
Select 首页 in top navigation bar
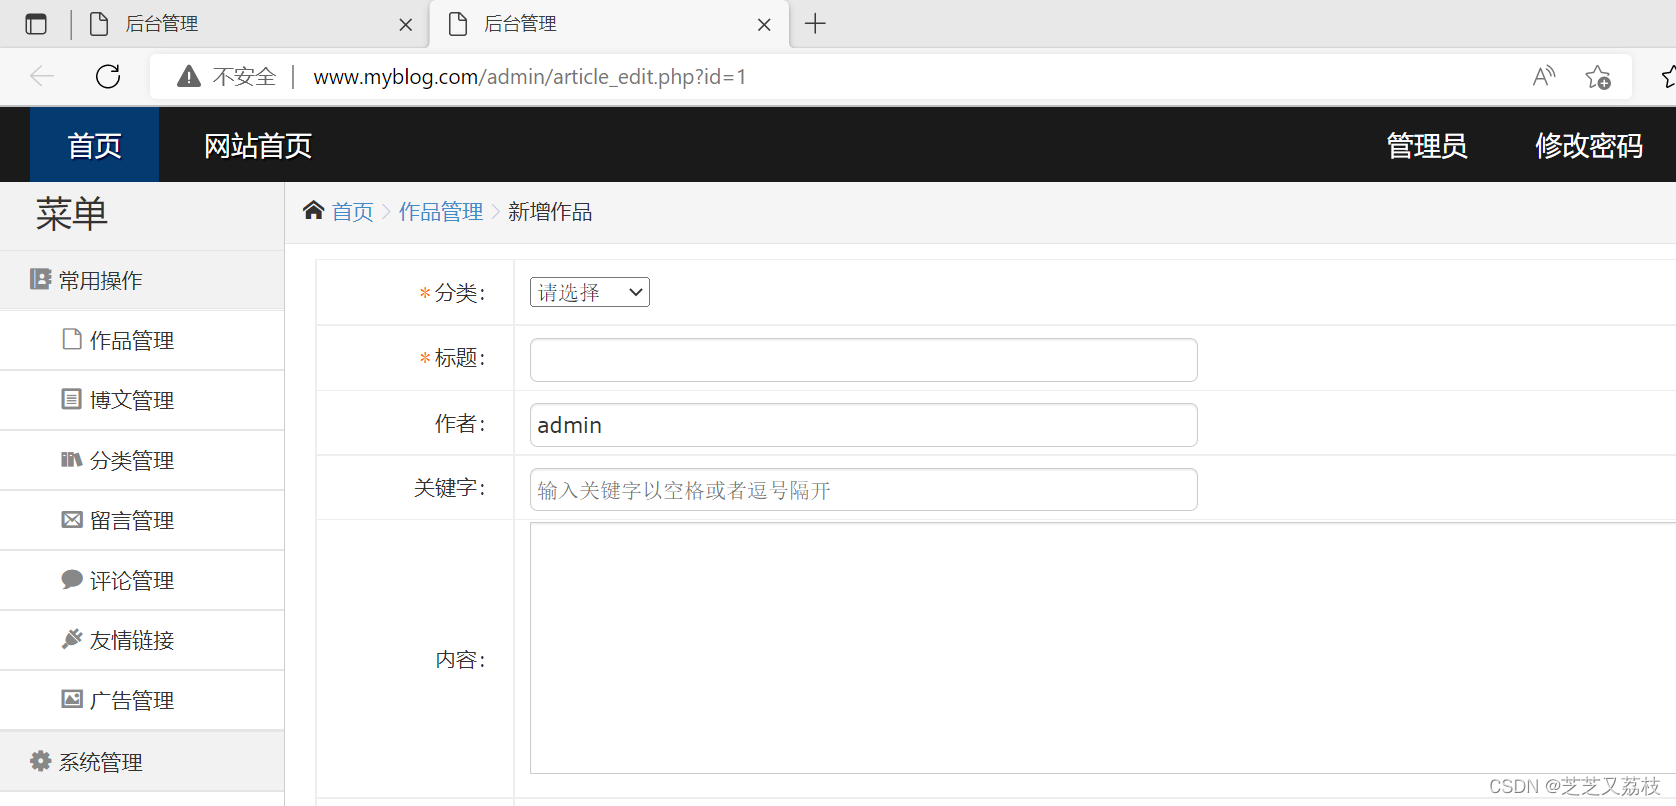pyautogui.click(x=94, y=145)
